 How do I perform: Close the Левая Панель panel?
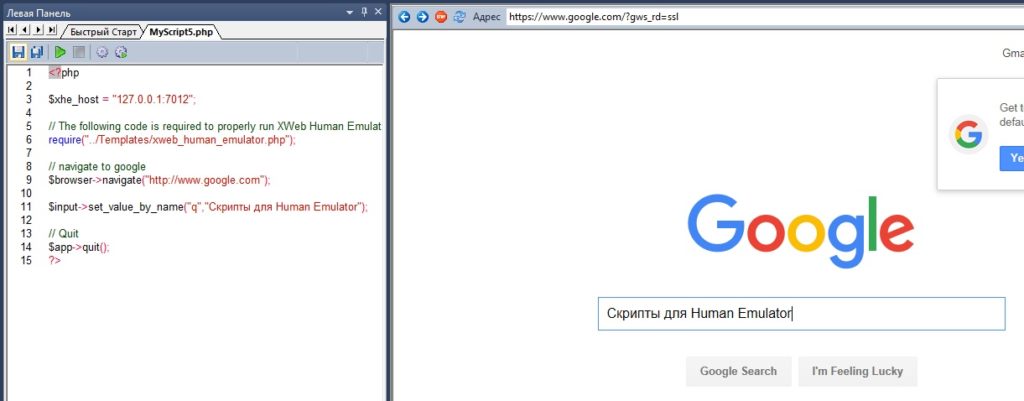[x=378, y=12]
